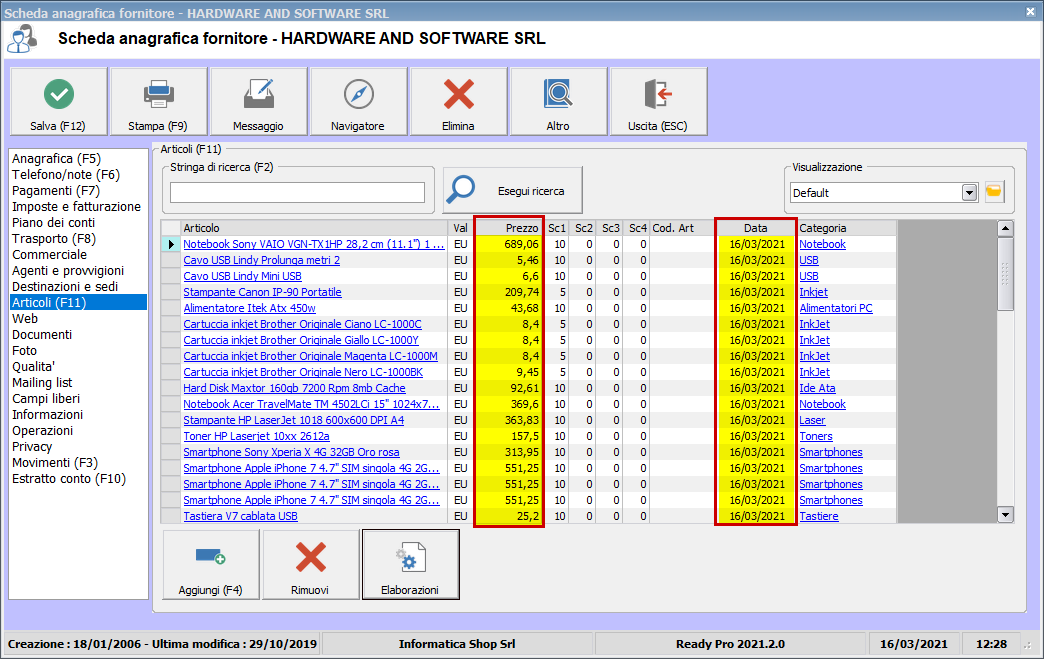Viewport: 1044px width, 659px height.
Task: Select Articoli (F11) in the sidebar
Action: [78, 302]
